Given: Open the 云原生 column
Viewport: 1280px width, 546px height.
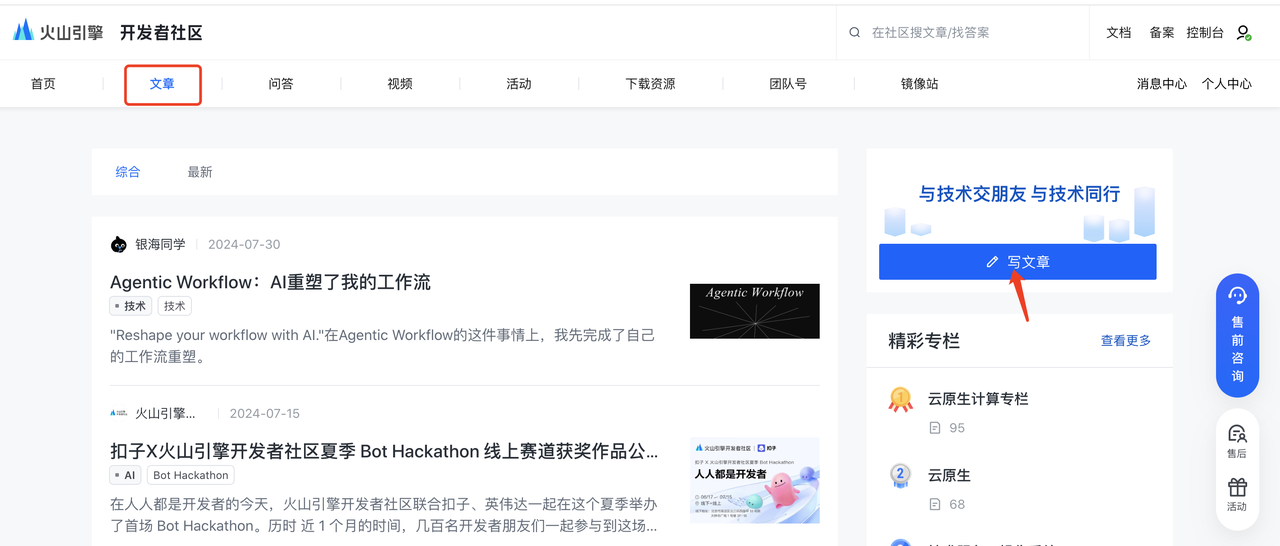Looking at the screenshot, I should [949, 475].
